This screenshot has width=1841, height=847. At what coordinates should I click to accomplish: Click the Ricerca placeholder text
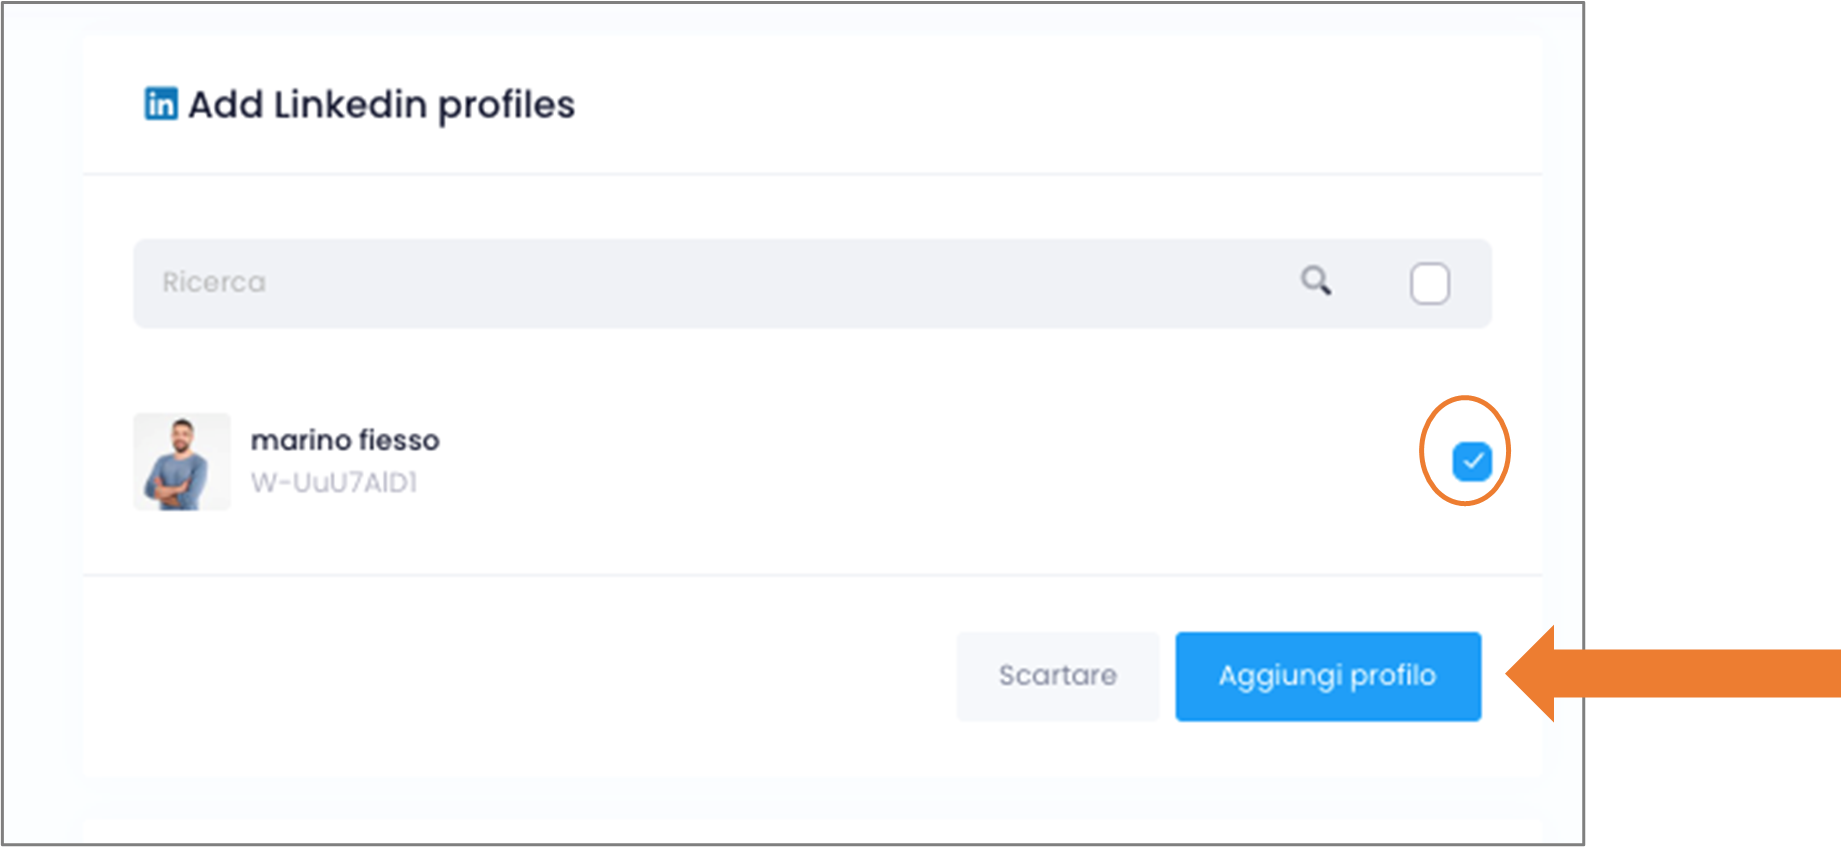click(214, 283)
